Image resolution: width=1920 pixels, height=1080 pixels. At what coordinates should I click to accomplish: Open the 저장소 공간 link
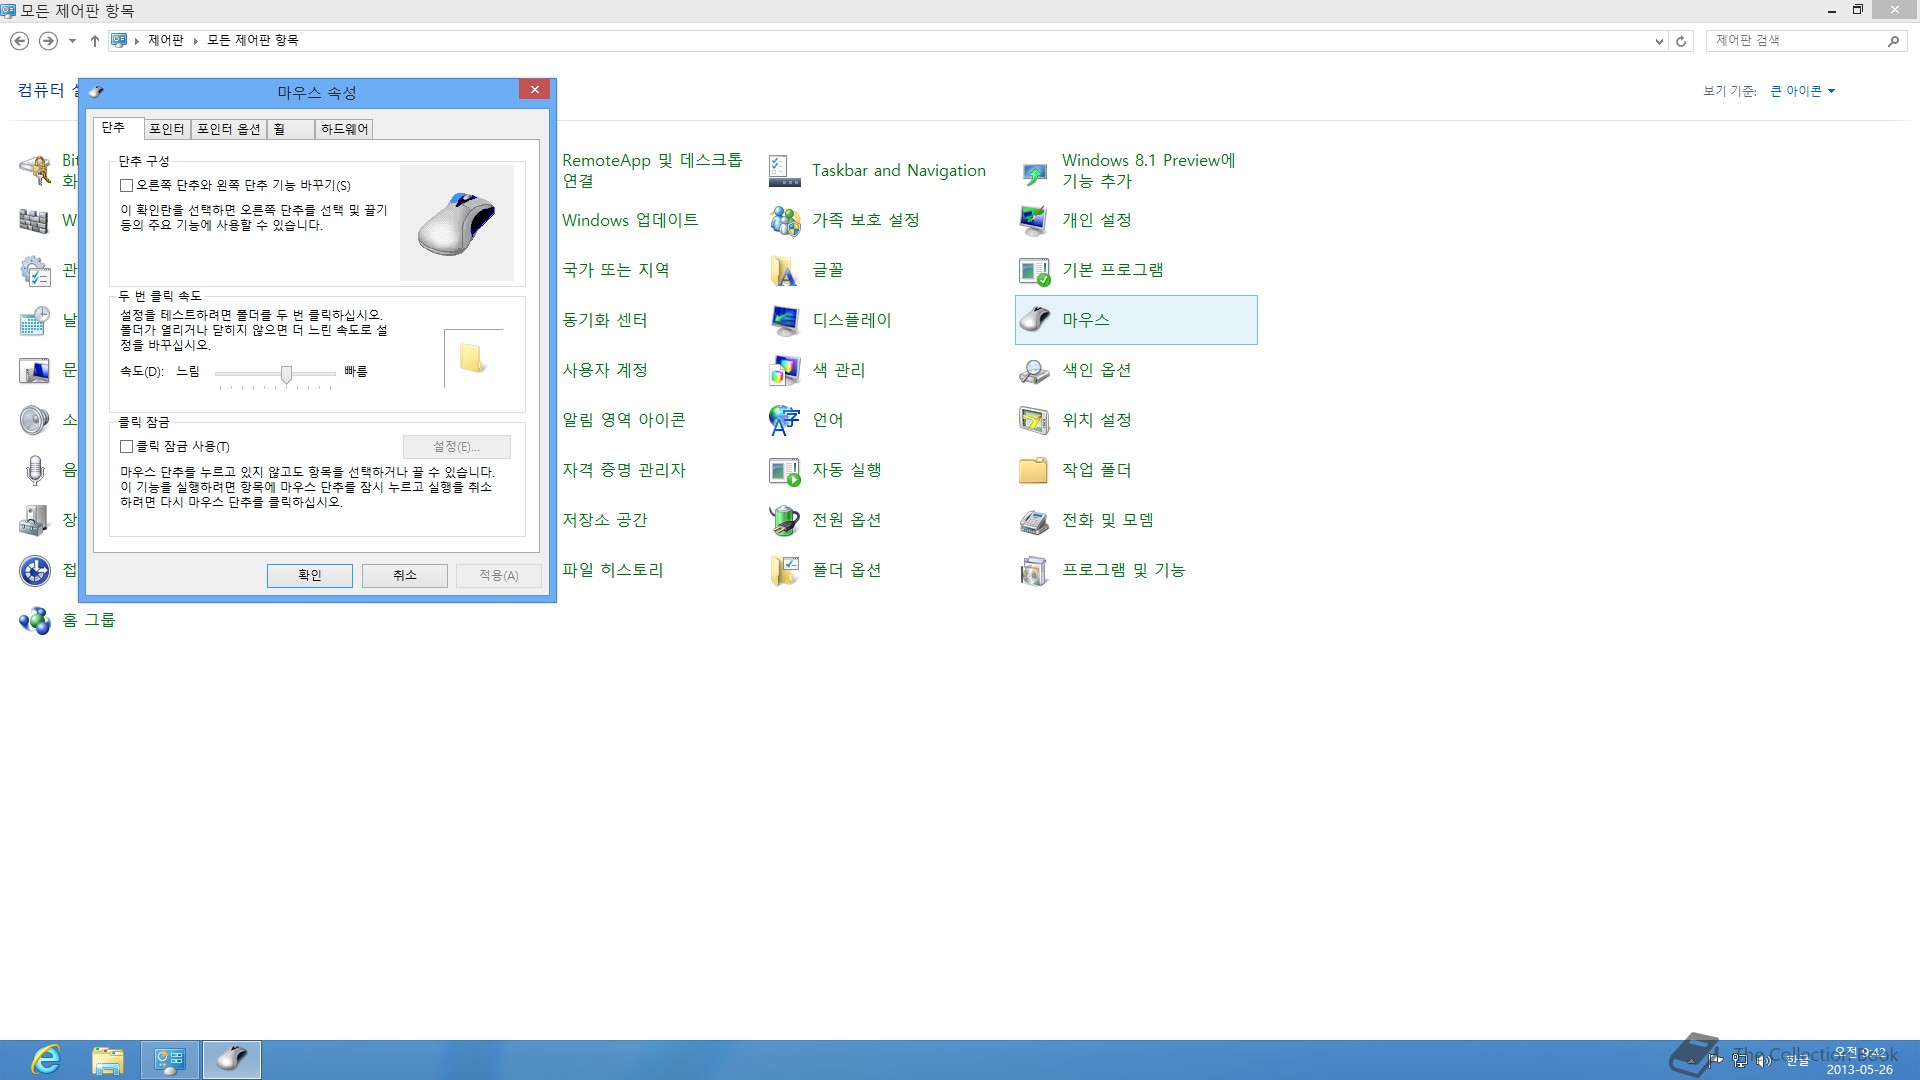coord(605,520)
